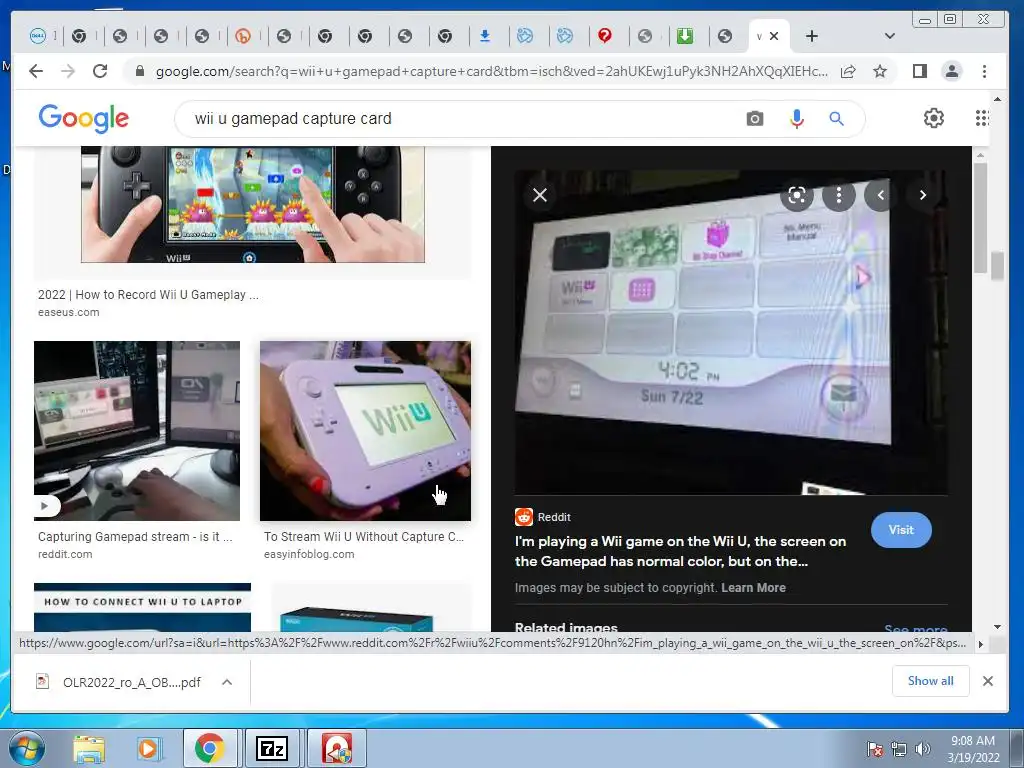Image resolution: width=1024 pixels, height=768 pixels.
Task: Open preview panel three-dot options
Action: point(839,195)
